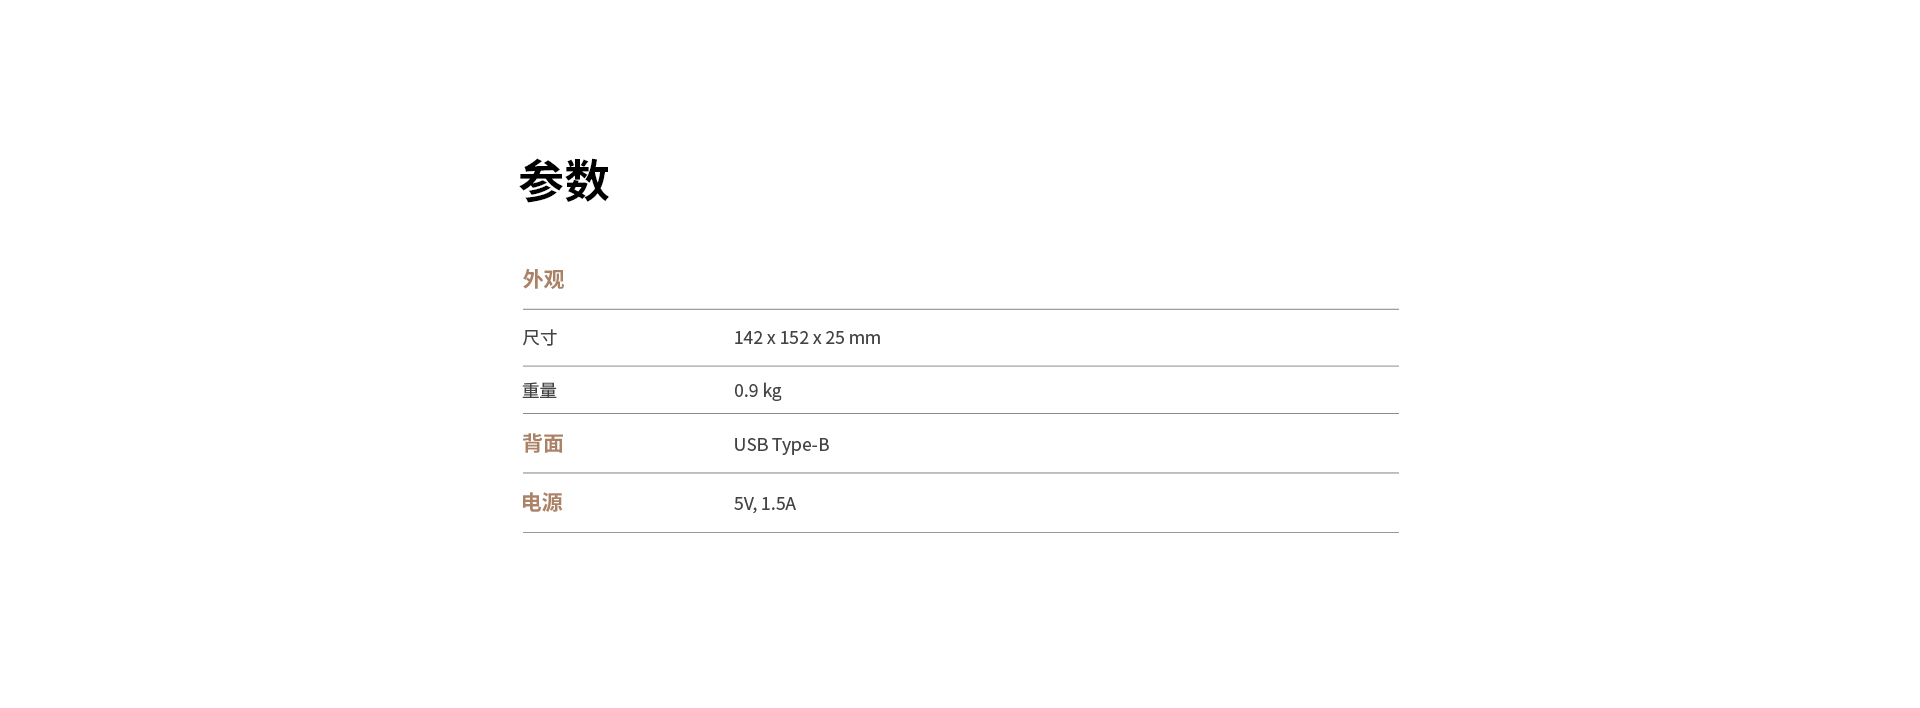Select the 0.9 kg weight value

[x=757, y=391]
